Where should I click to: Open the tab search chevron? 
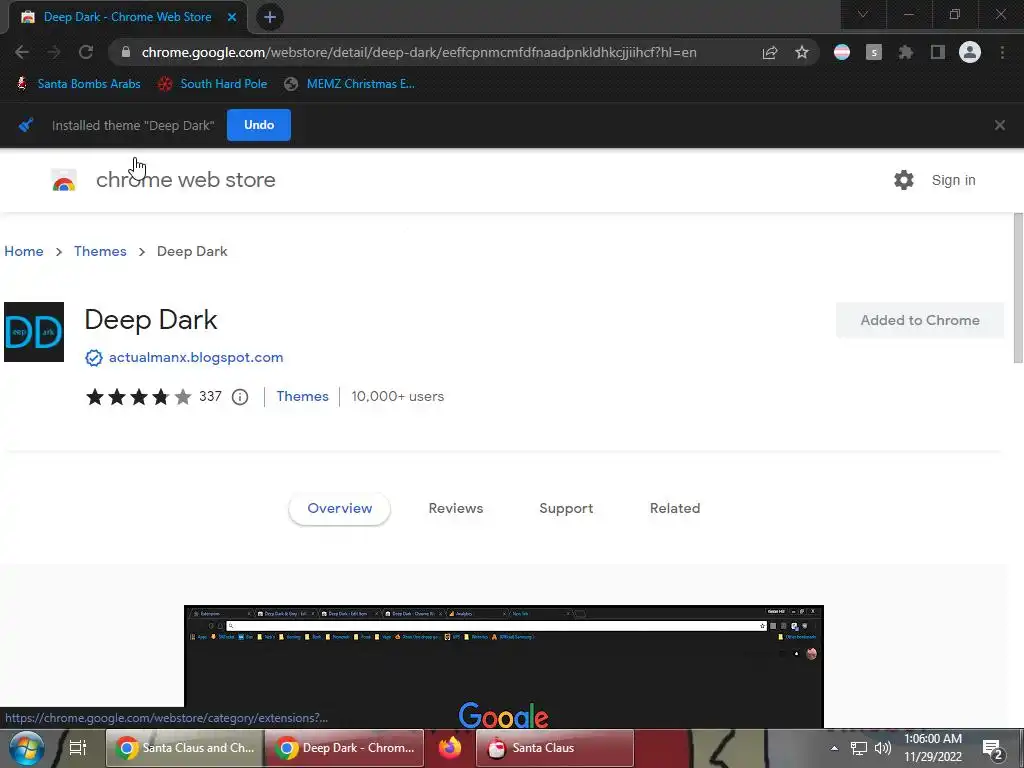coord(863,14)
